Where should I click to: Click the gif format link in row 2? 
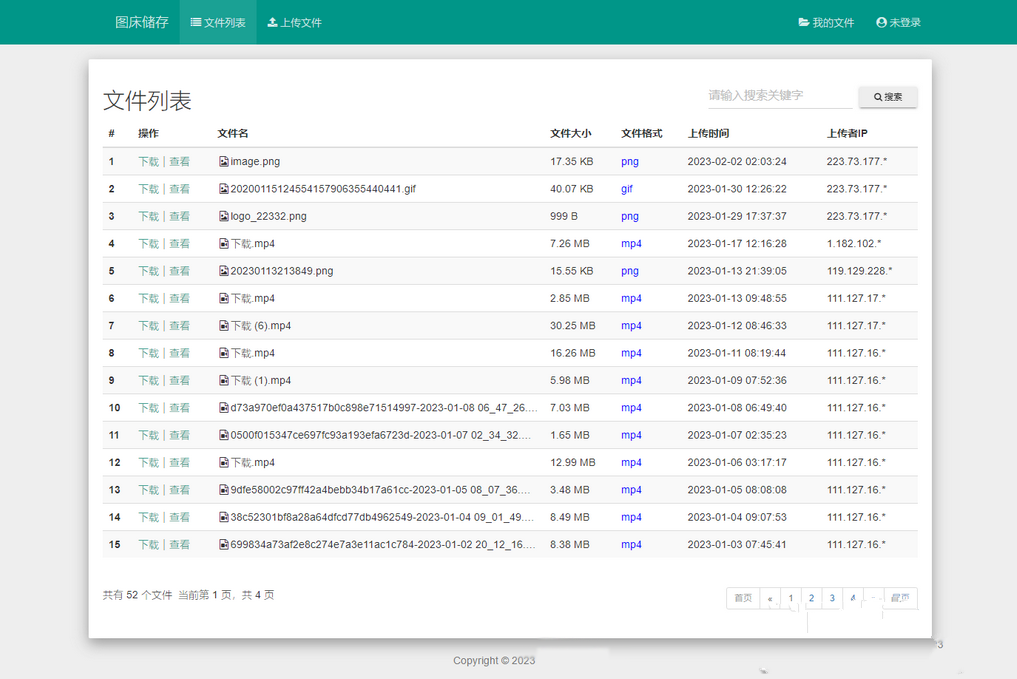[x=625, y=188]
